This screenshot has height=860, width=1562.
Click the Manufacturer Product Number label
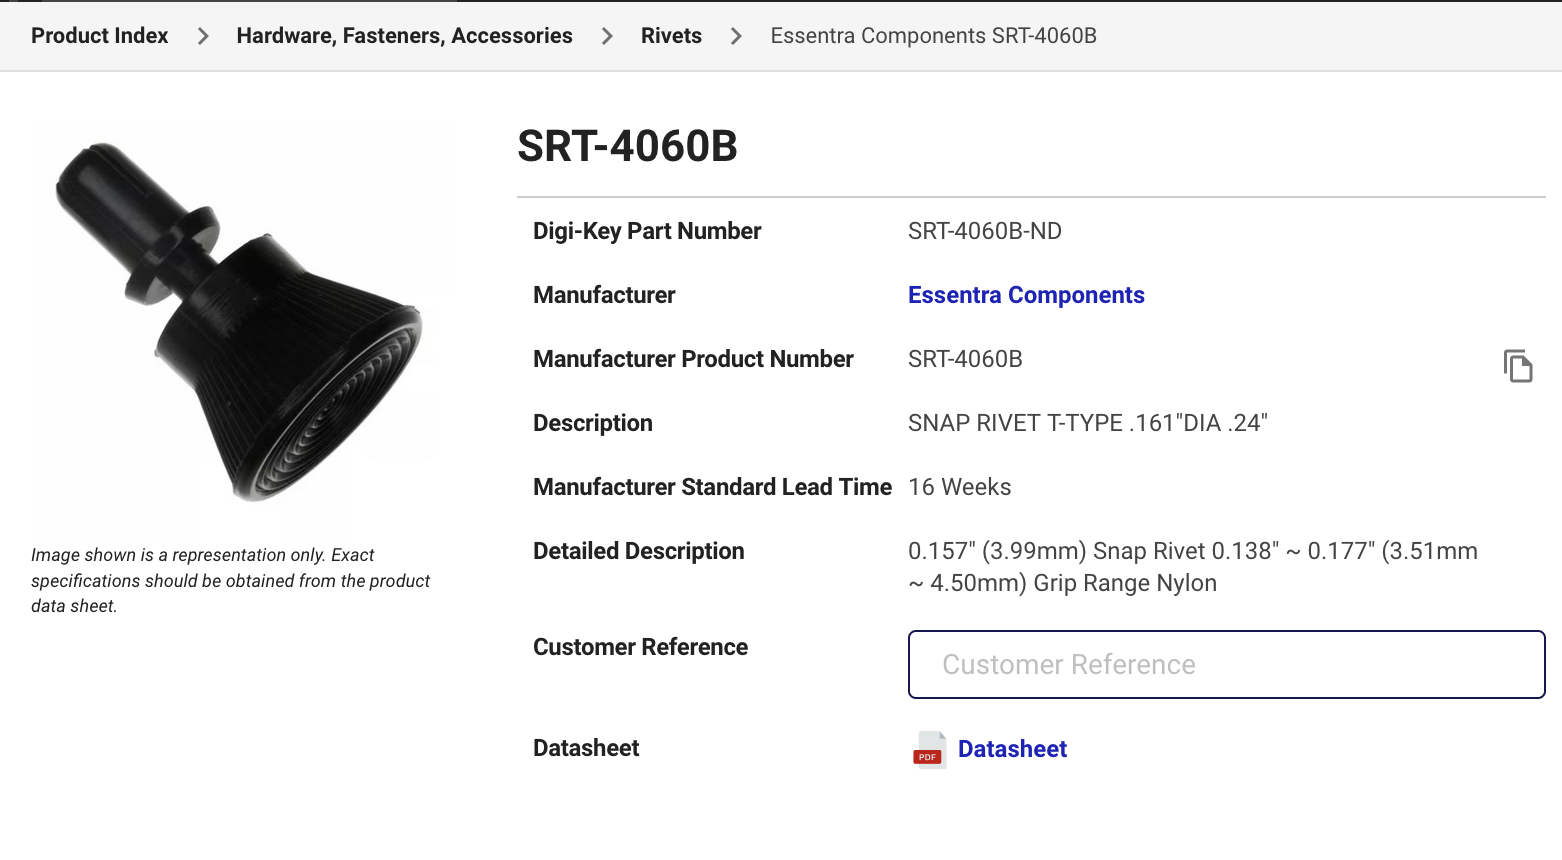tap(693, 359)
